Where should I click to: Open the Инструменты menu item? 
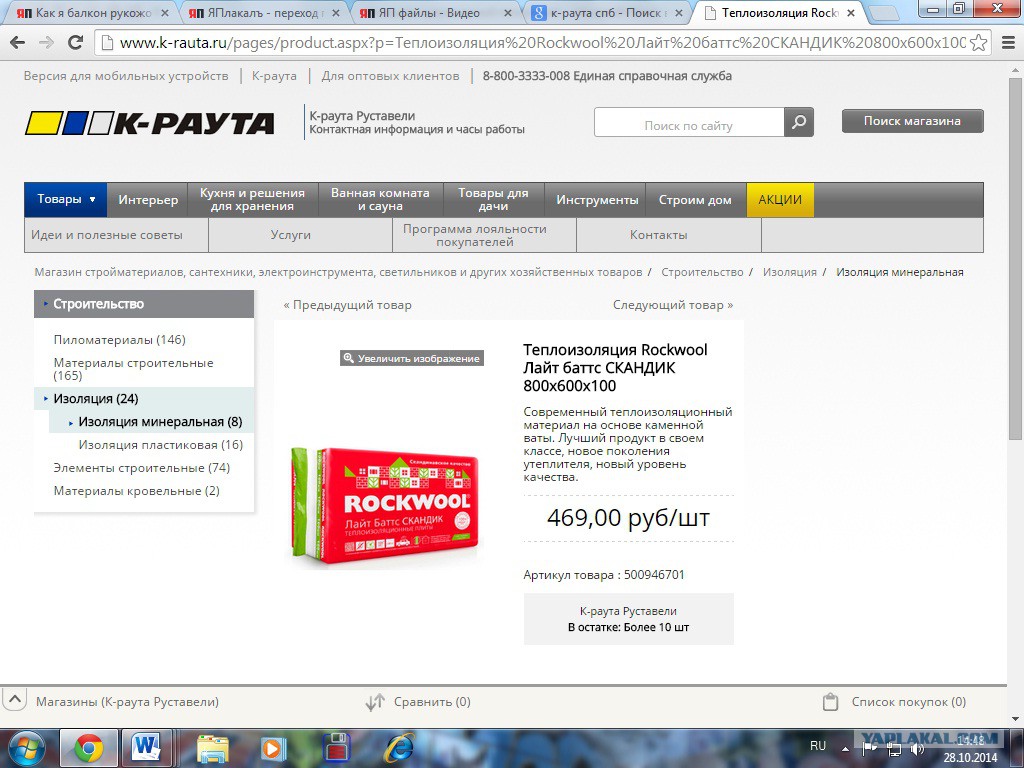click(597, 200)
